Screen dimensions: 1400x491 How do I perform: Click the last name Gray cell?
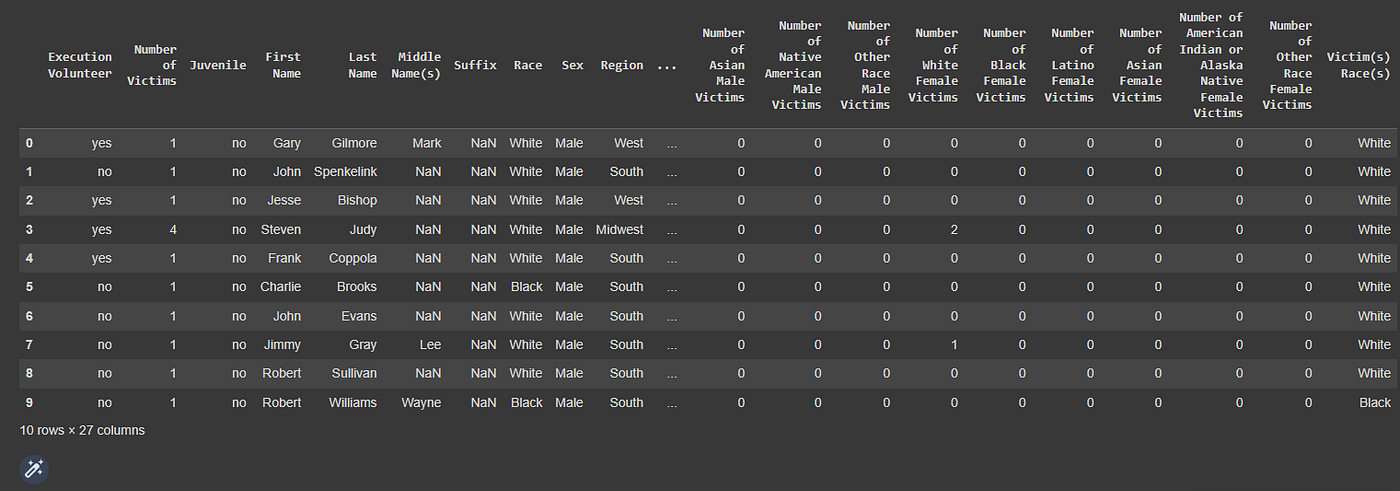pyautogui.click(x=363, y=344)
